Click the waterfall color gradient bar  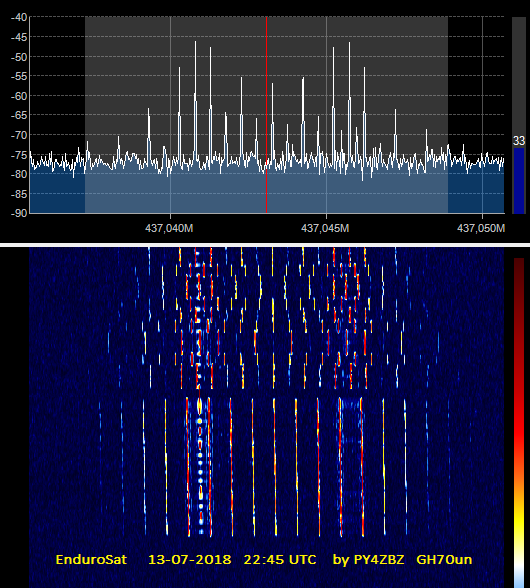(519, 422)
